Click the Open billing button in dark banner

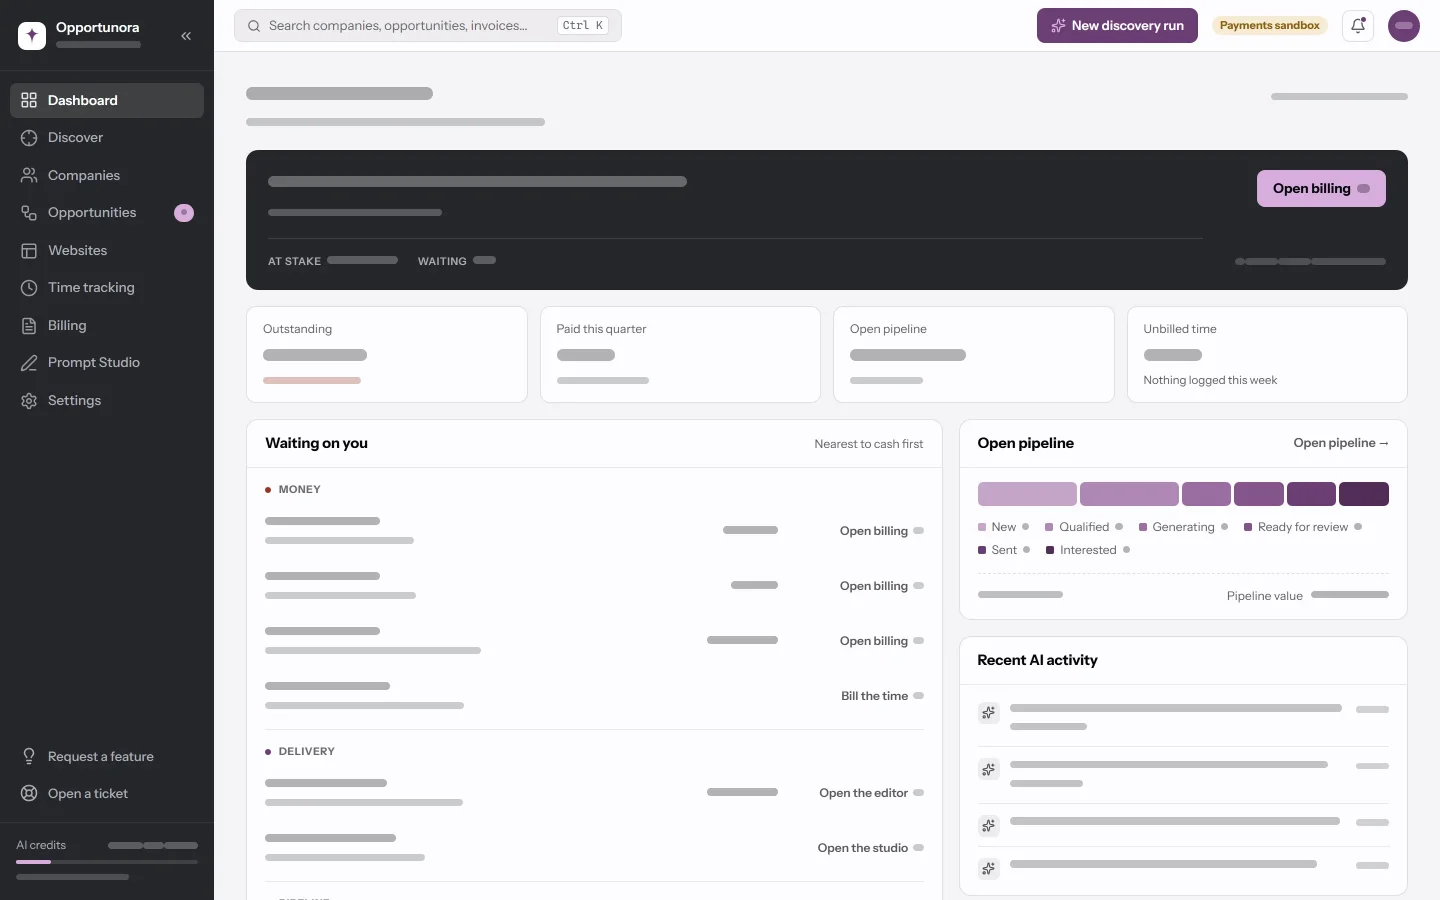pos(1321,188)
